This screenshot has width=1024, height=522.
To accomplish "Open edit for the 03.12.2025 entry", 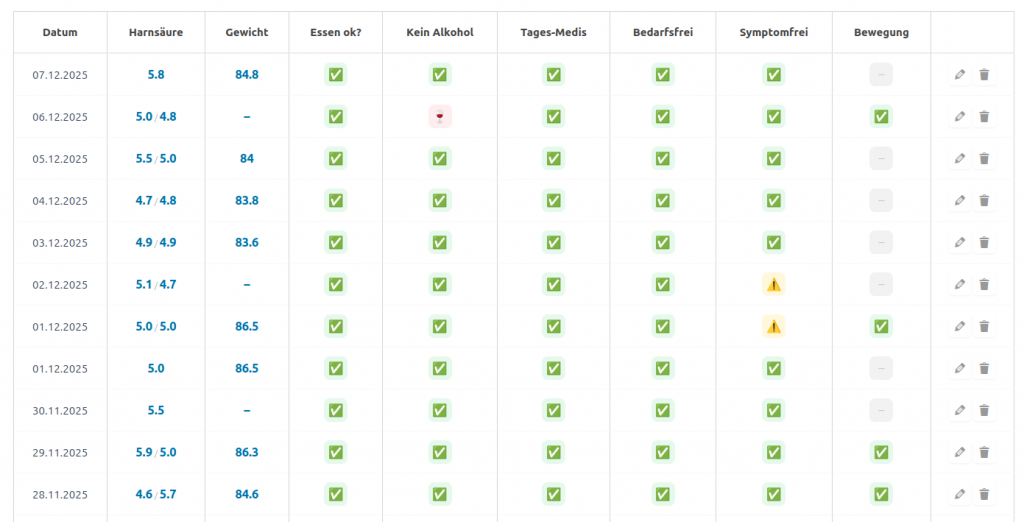I will coord(960,243).
